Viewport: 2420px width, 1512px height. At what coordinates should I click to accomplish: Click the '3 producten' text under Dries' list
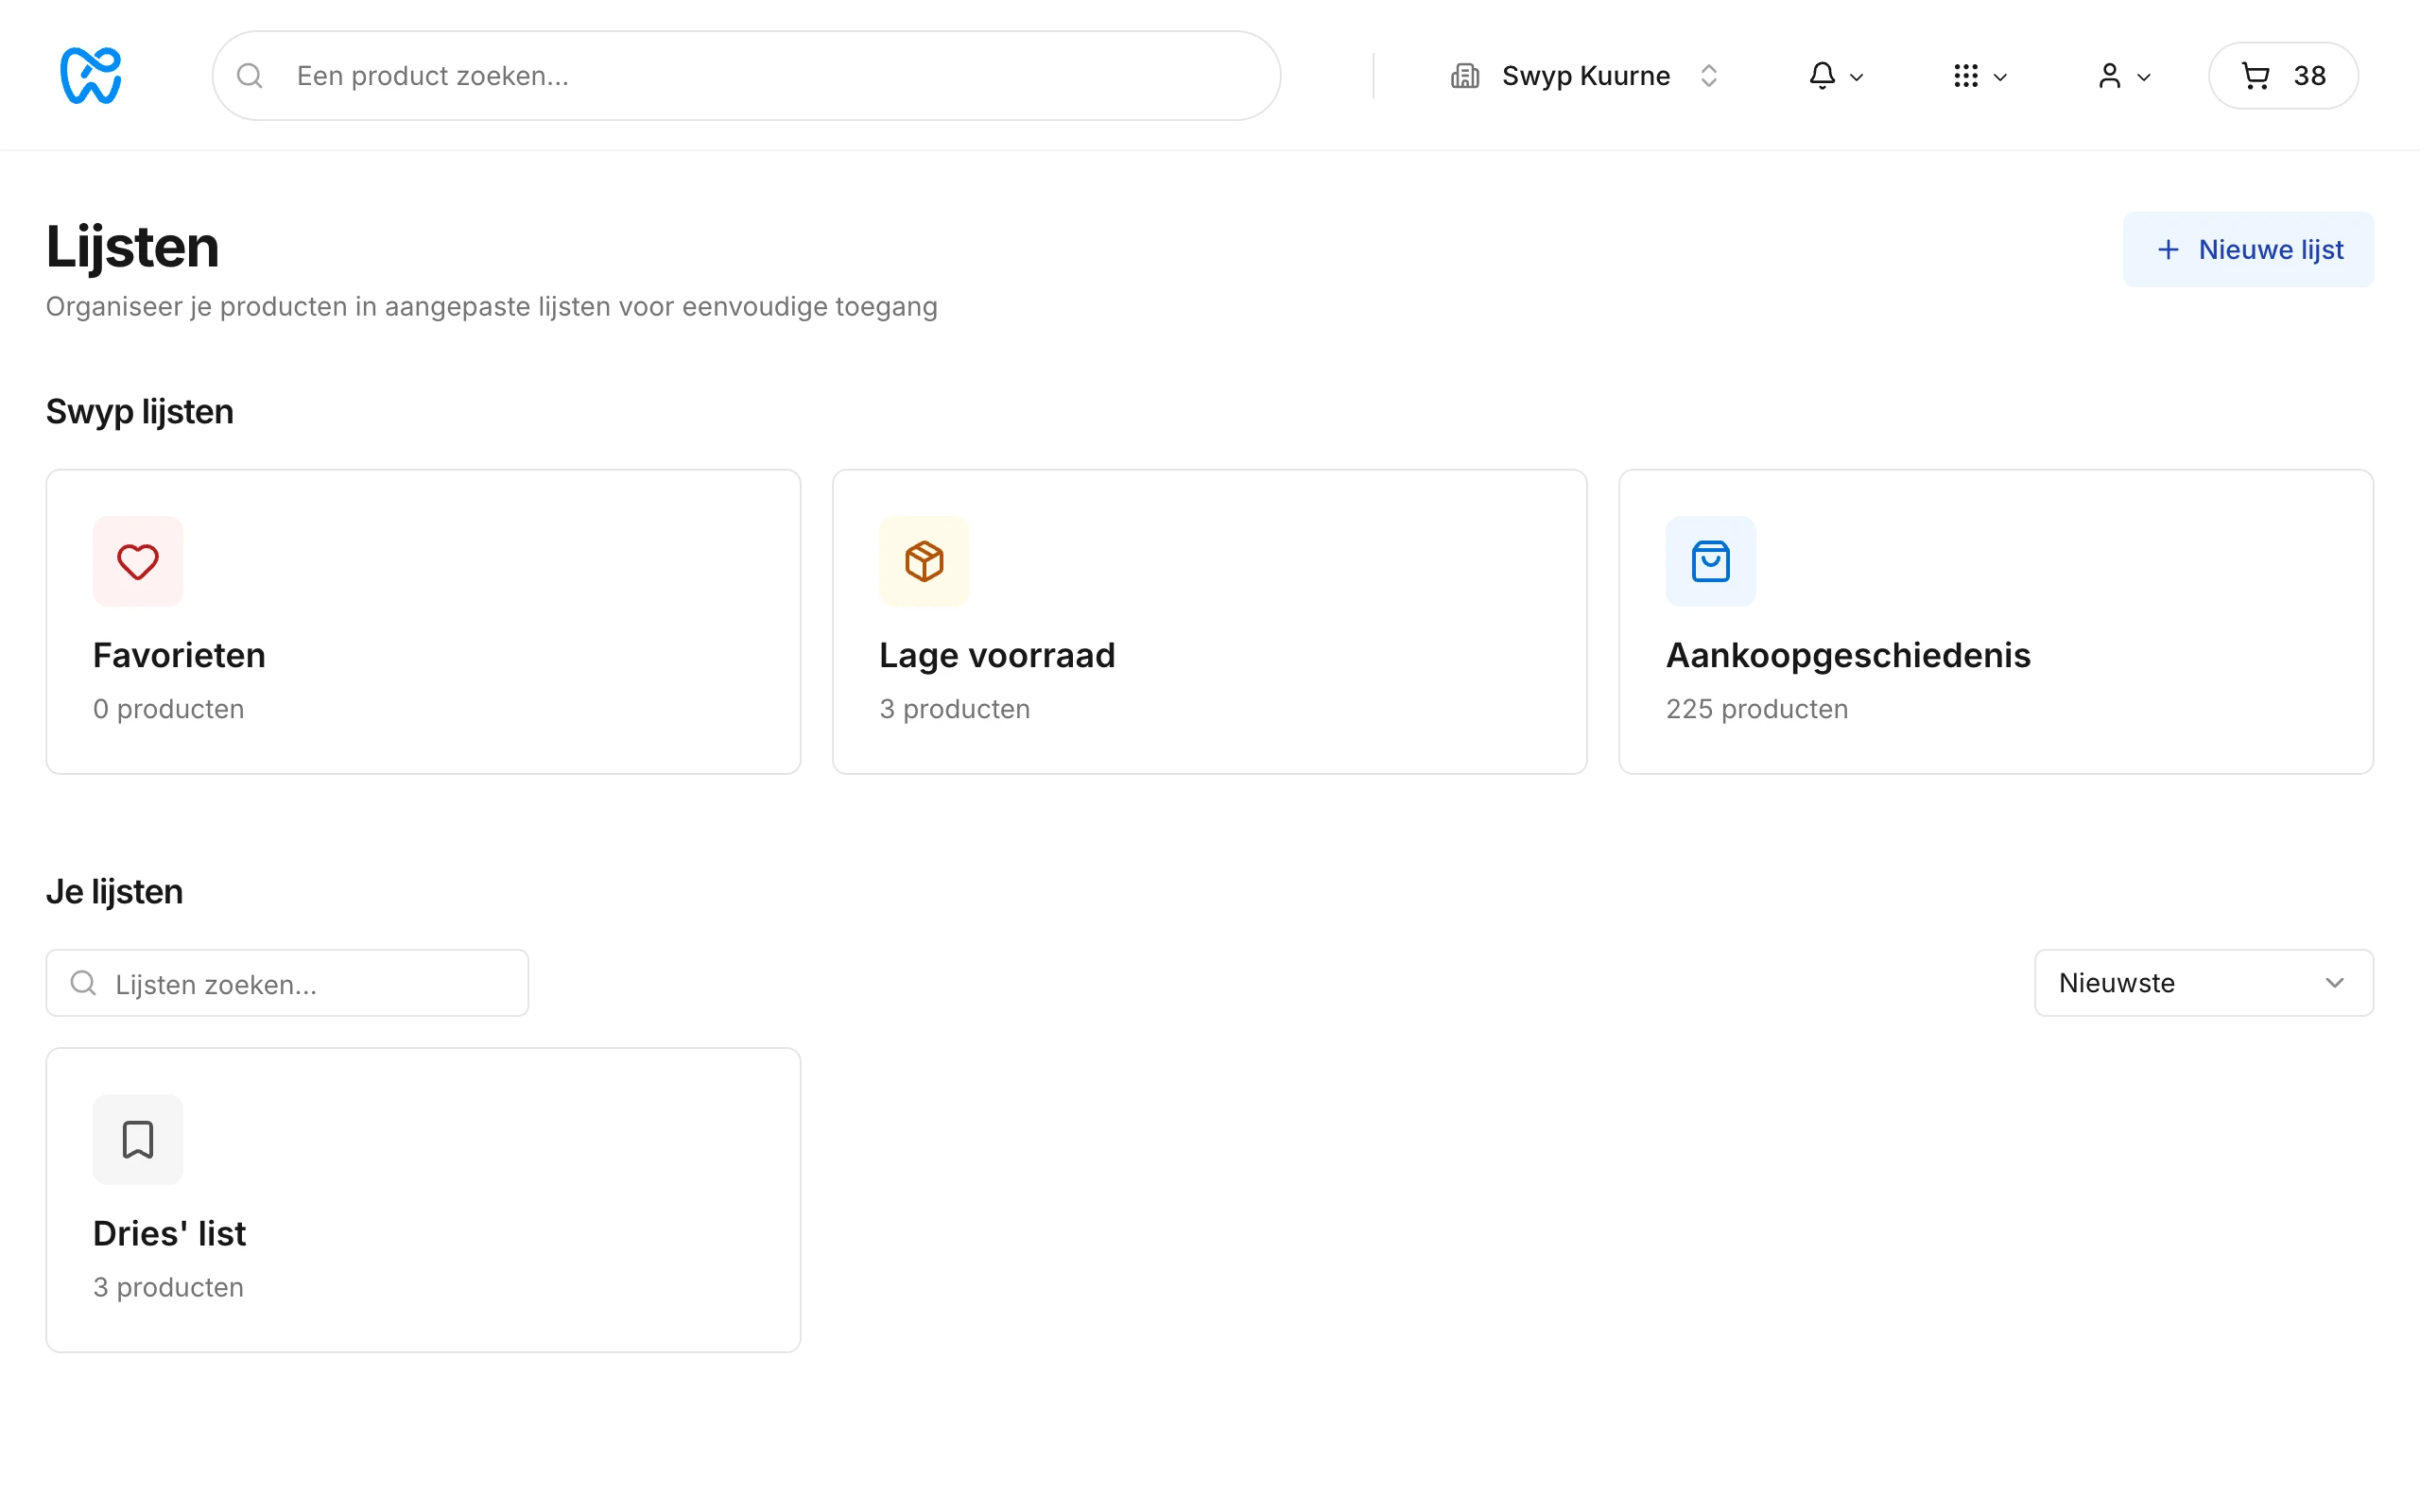point(168,1287)
